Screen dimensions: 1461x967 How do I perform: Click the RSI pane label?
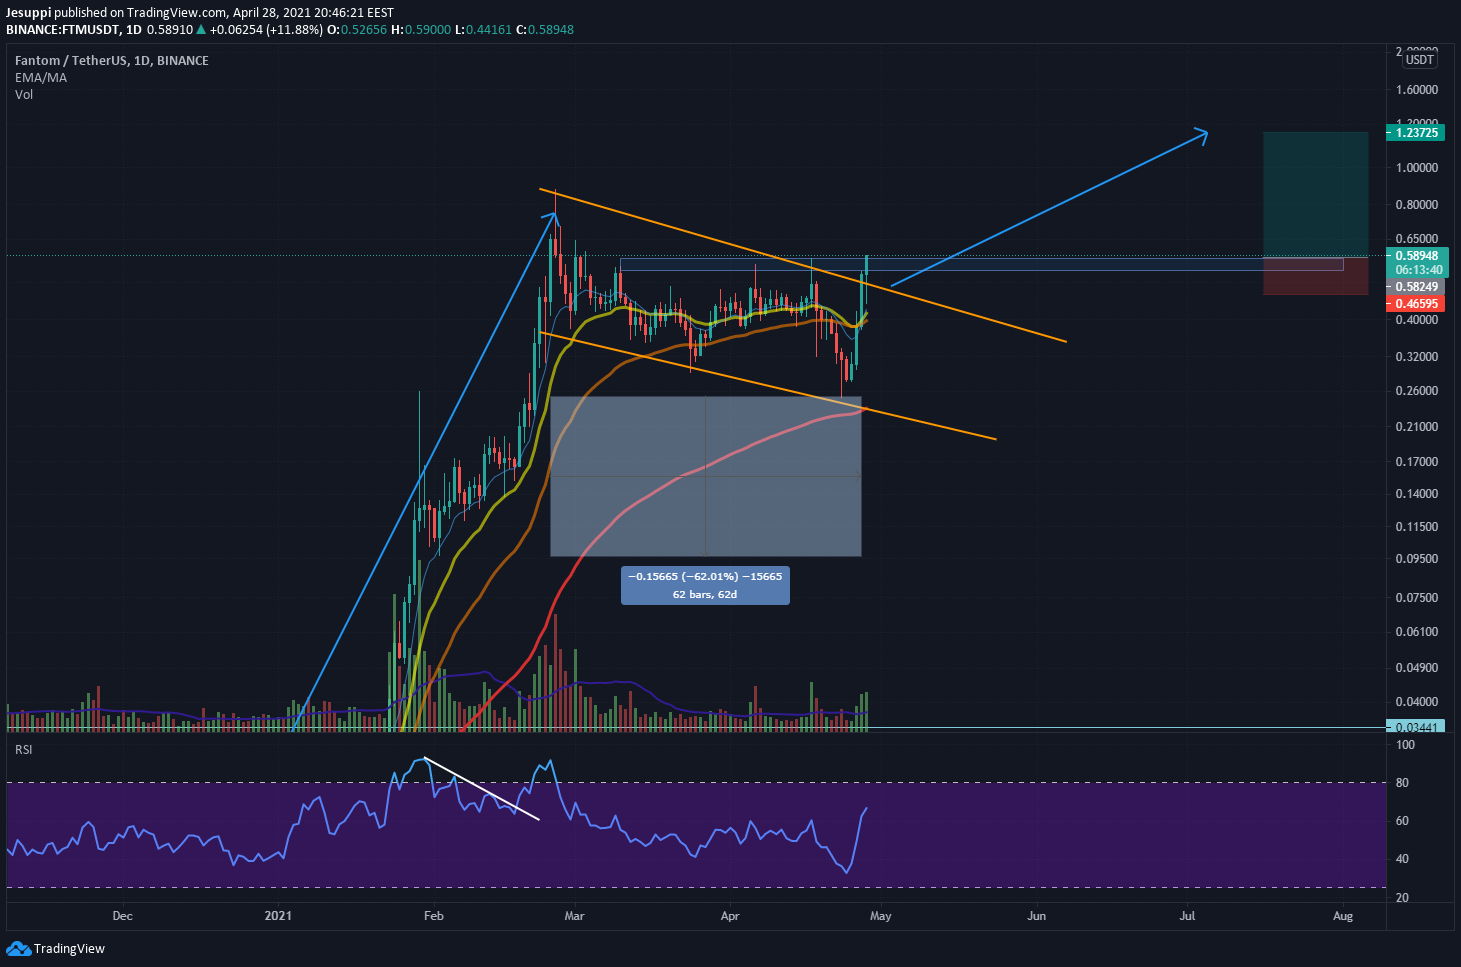tap(23, 749)
